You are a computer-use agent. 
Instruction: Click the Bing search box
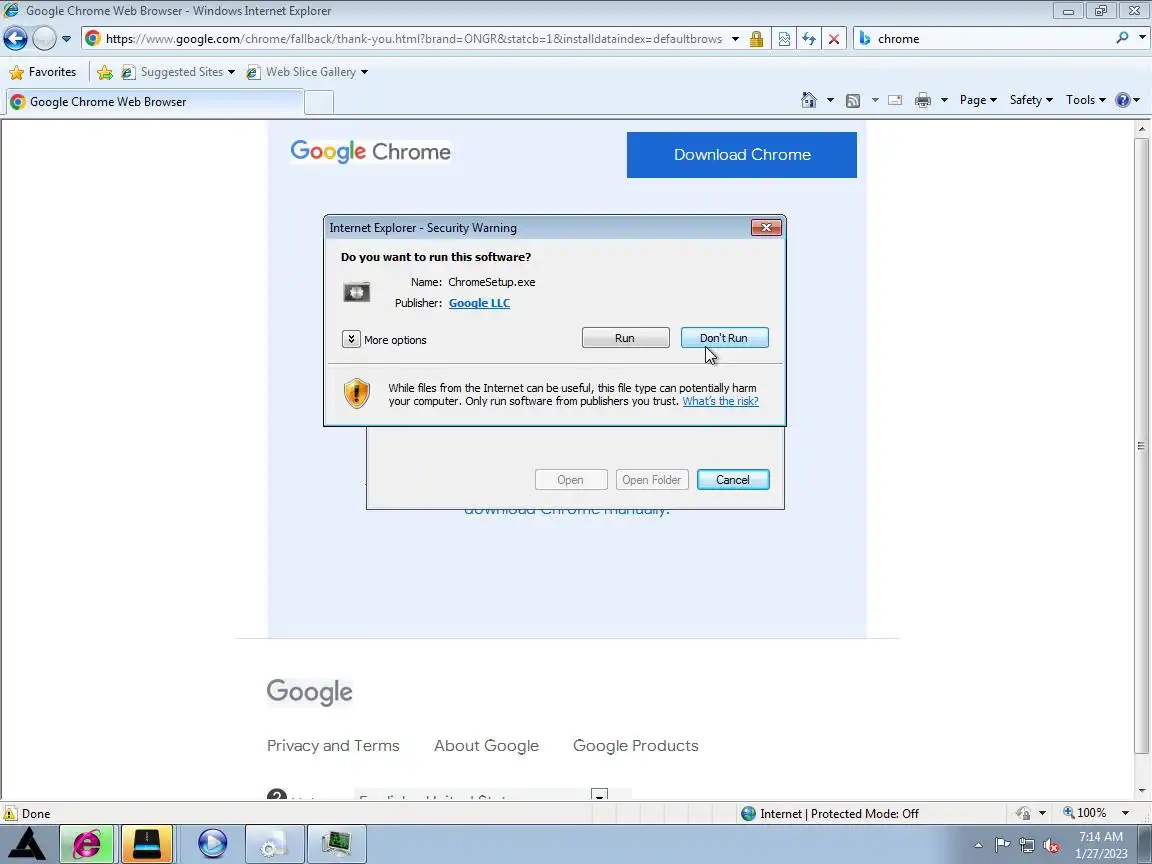[992, 38]
